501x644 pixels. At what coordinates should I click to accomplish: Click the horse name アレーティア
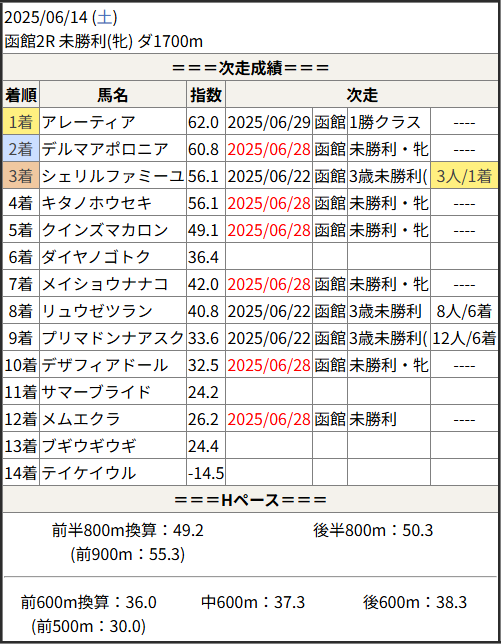88,122
